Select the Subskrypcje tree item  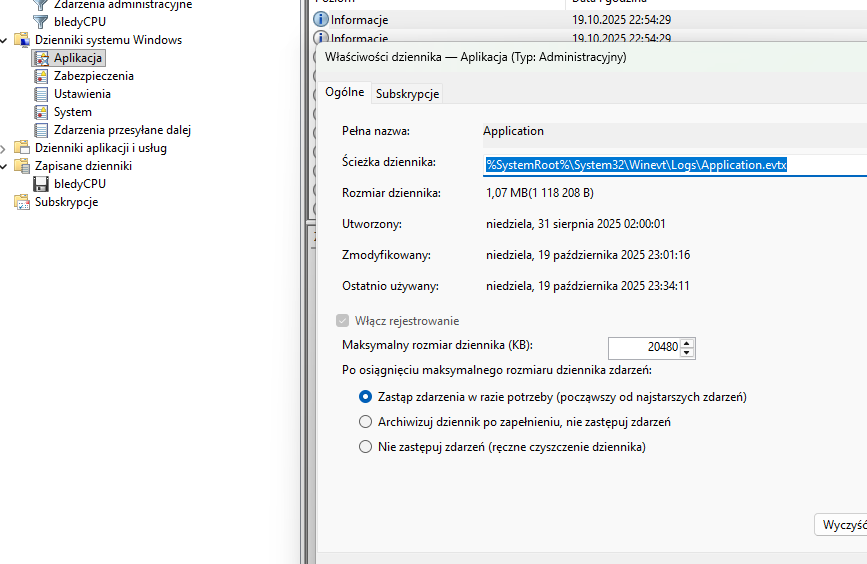pyautogui.click(x=66, y=202)
